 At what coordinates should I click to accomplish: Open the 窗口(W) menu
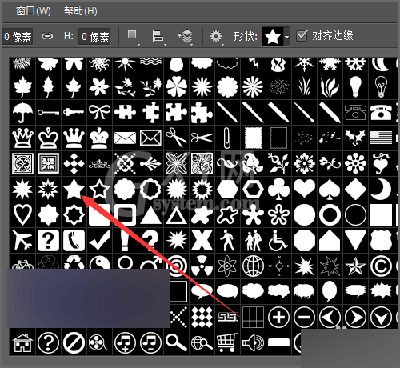[x=33, y=11]
